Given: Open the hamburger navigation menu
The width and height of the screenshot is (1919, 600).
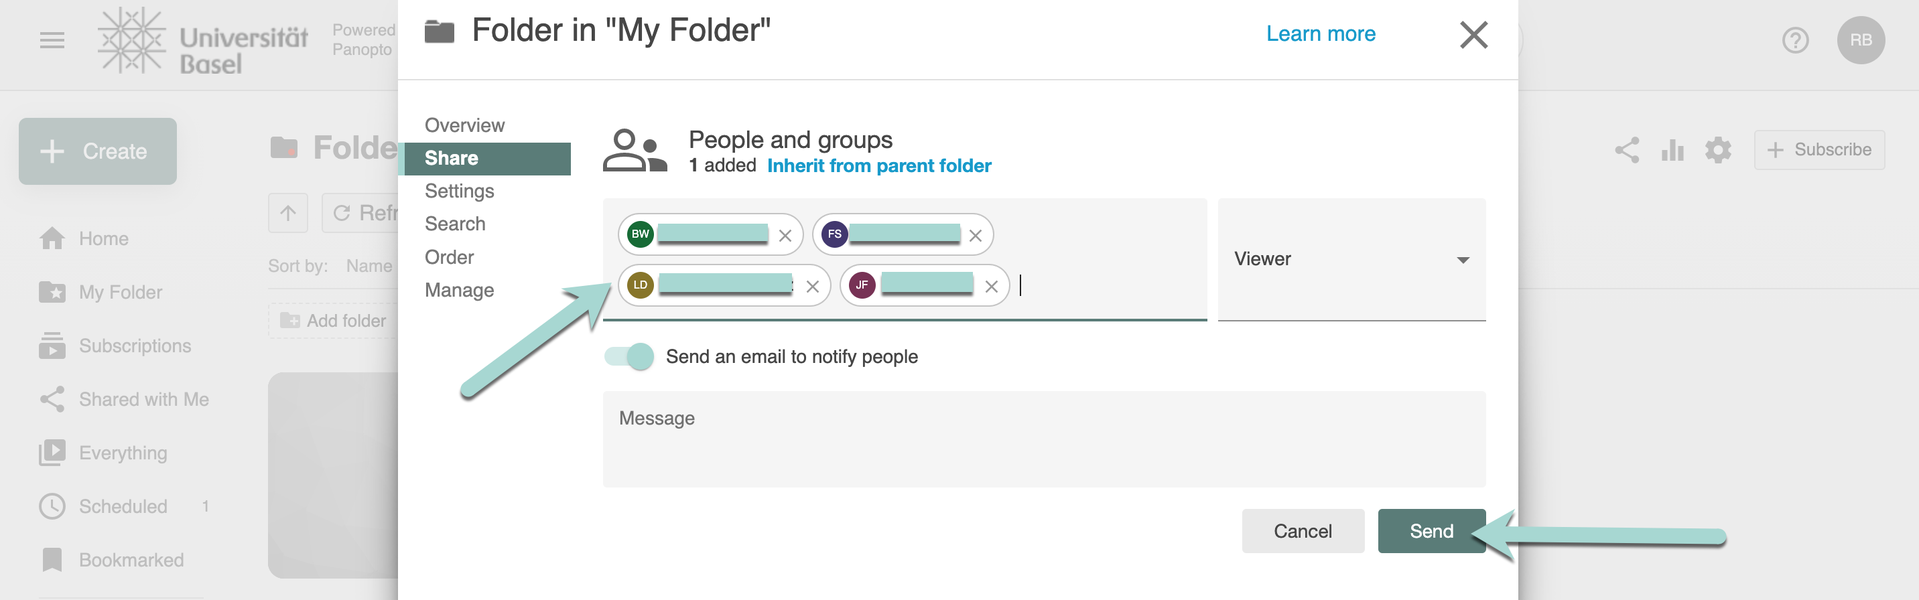Looking at the screenshot, I should tap(52, 40).
